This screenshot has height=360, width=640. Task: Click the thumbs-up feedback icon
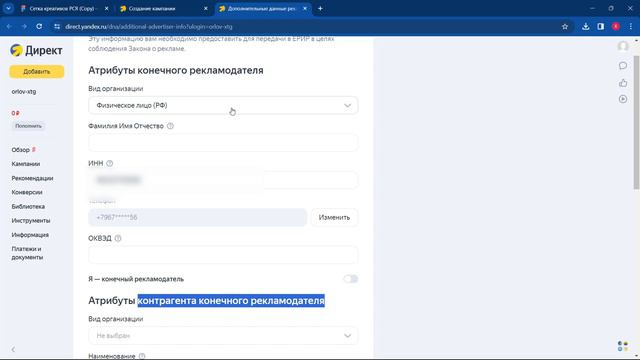click(623, 83)
